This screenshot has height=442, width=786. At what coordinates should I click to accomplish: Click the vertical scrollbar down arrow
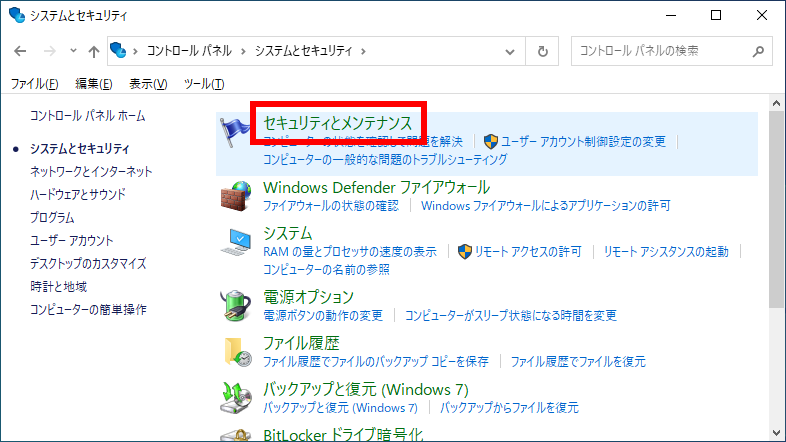pyautogui.click(x=777, y=433)
